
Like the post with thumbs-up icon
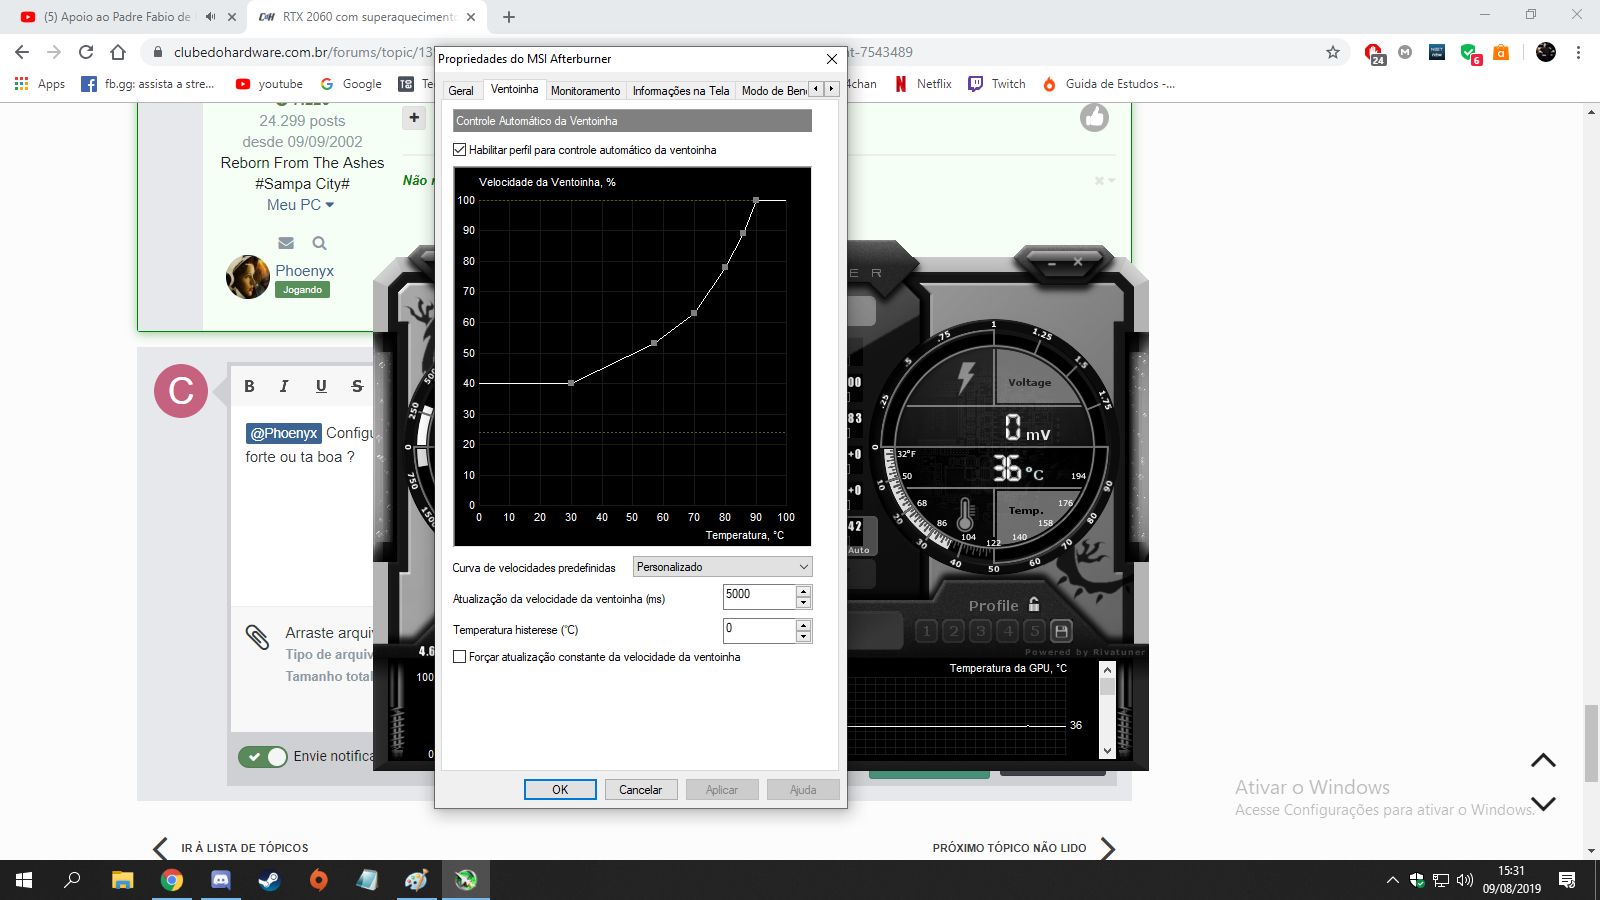pos(1094,118)
